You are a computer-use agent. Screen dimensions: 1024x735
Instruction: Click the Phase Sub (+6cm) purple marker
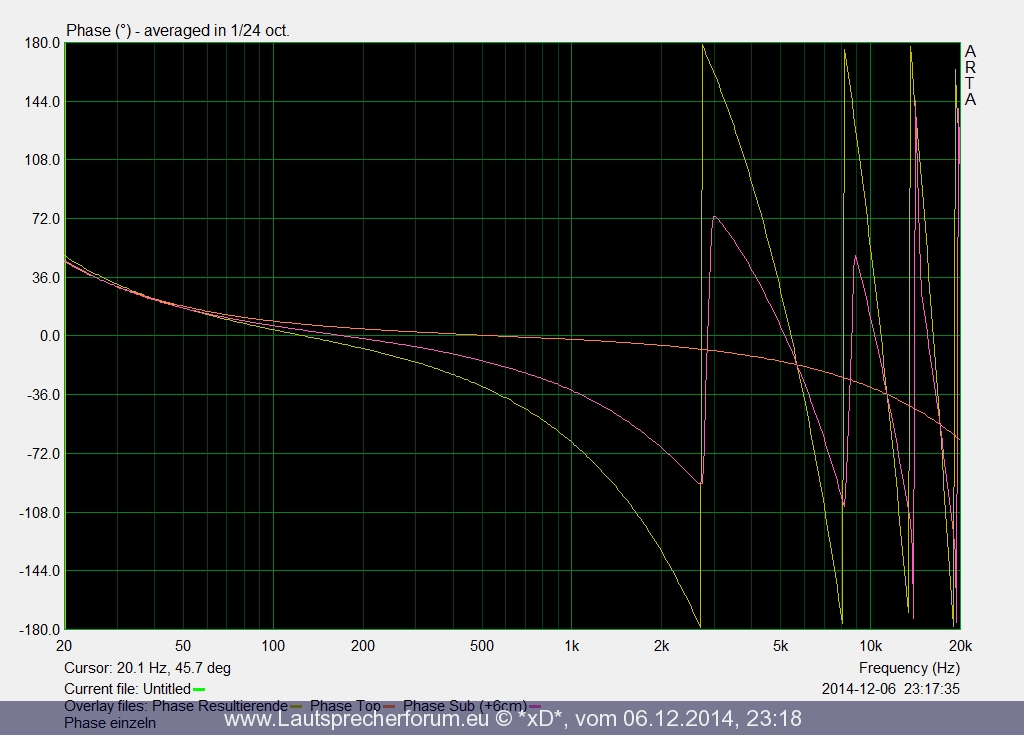tap(534, 707)
